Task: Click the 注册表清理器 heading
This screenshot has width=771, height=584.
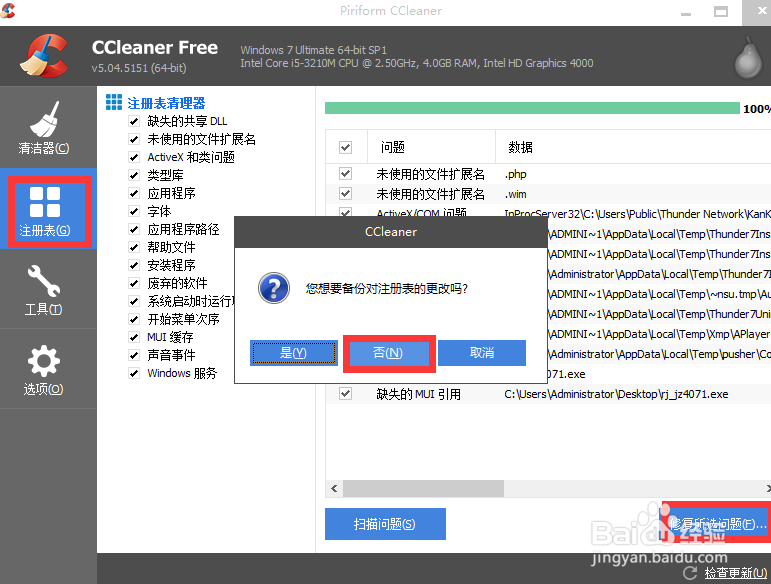Action: tap(166, 103)
